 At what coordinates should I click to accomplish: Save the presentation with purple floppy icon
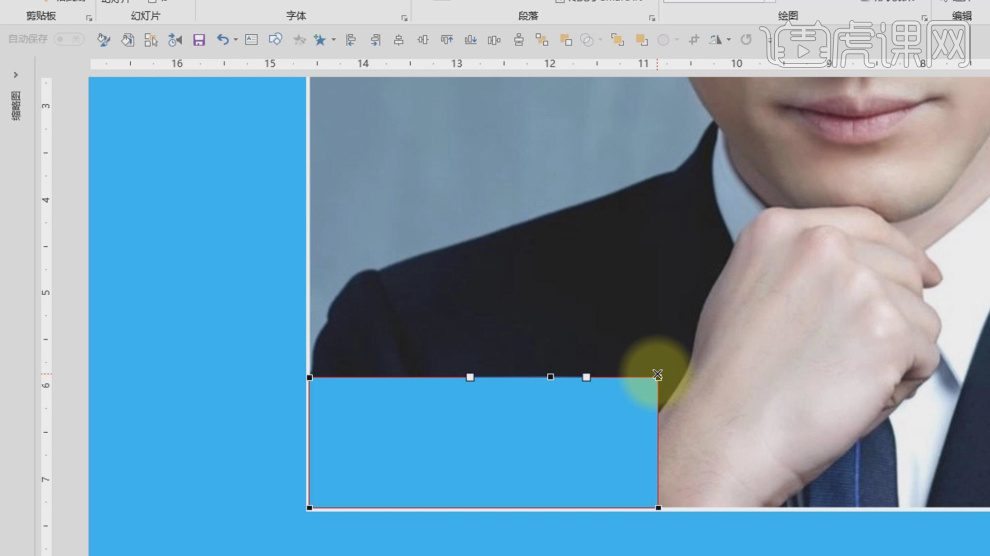click(199, 40)
